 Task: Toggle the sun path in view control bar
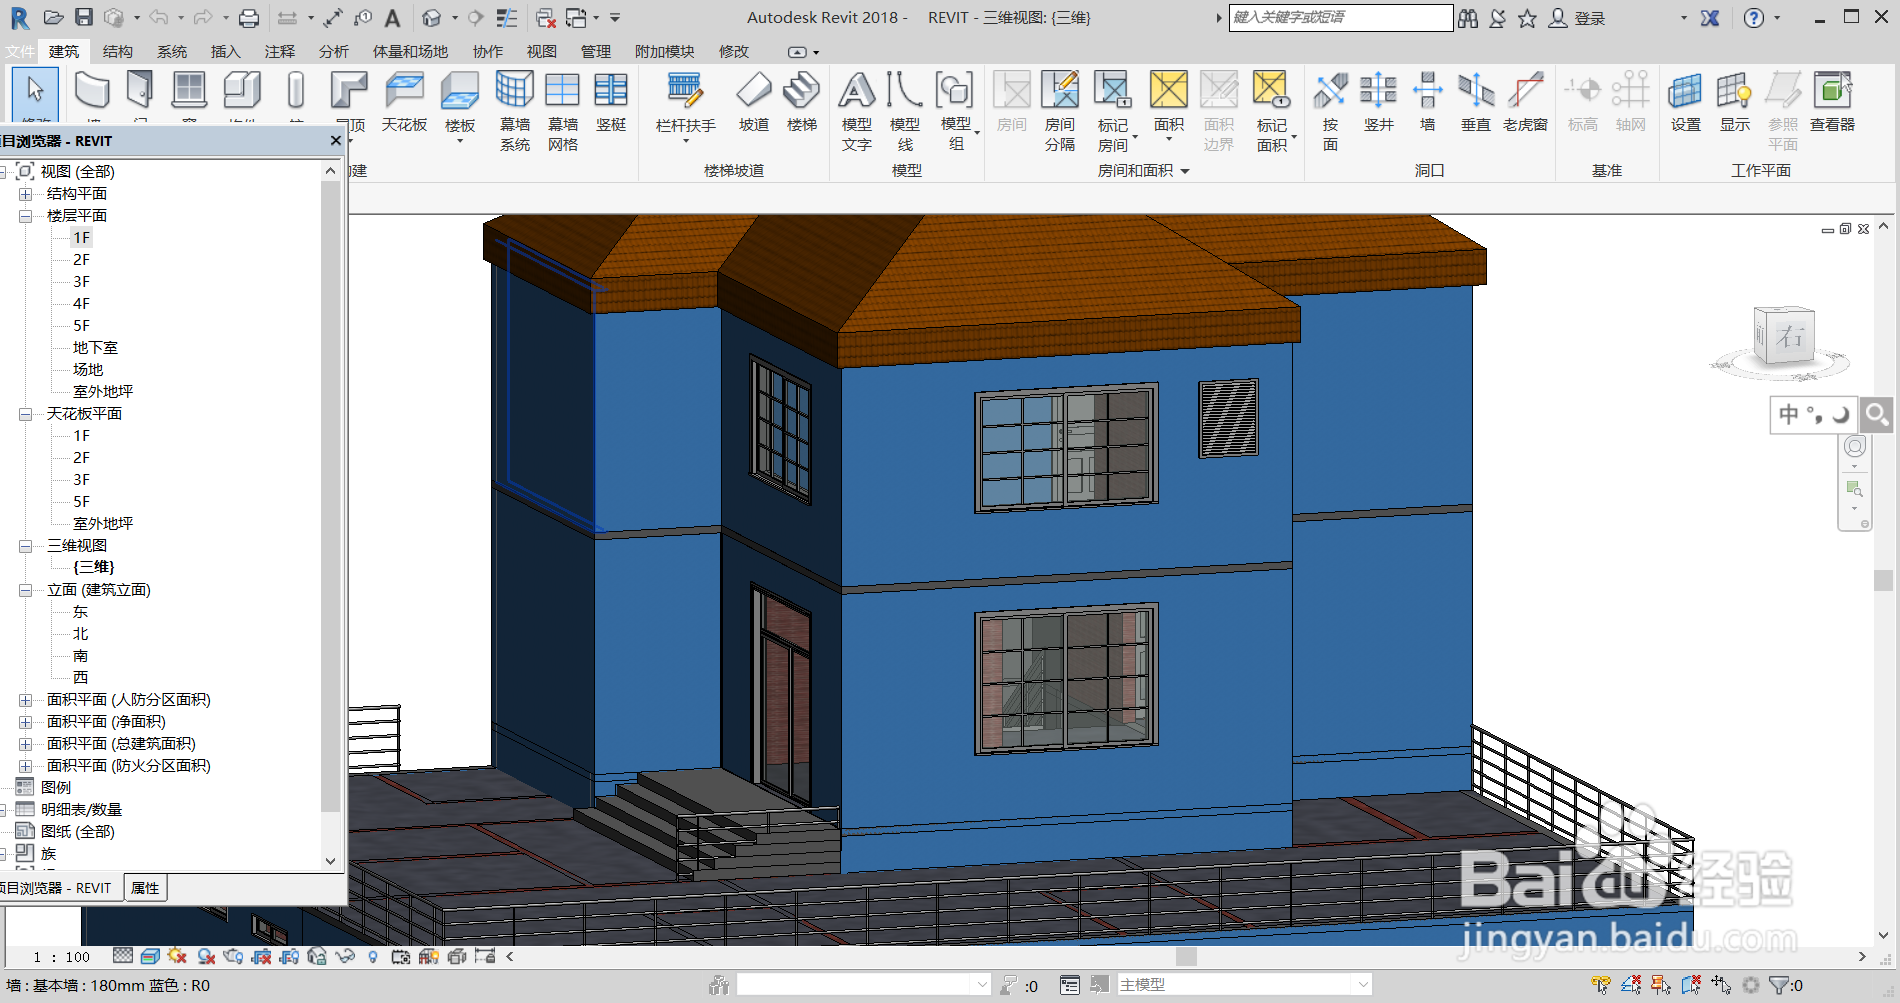[177, 957]
